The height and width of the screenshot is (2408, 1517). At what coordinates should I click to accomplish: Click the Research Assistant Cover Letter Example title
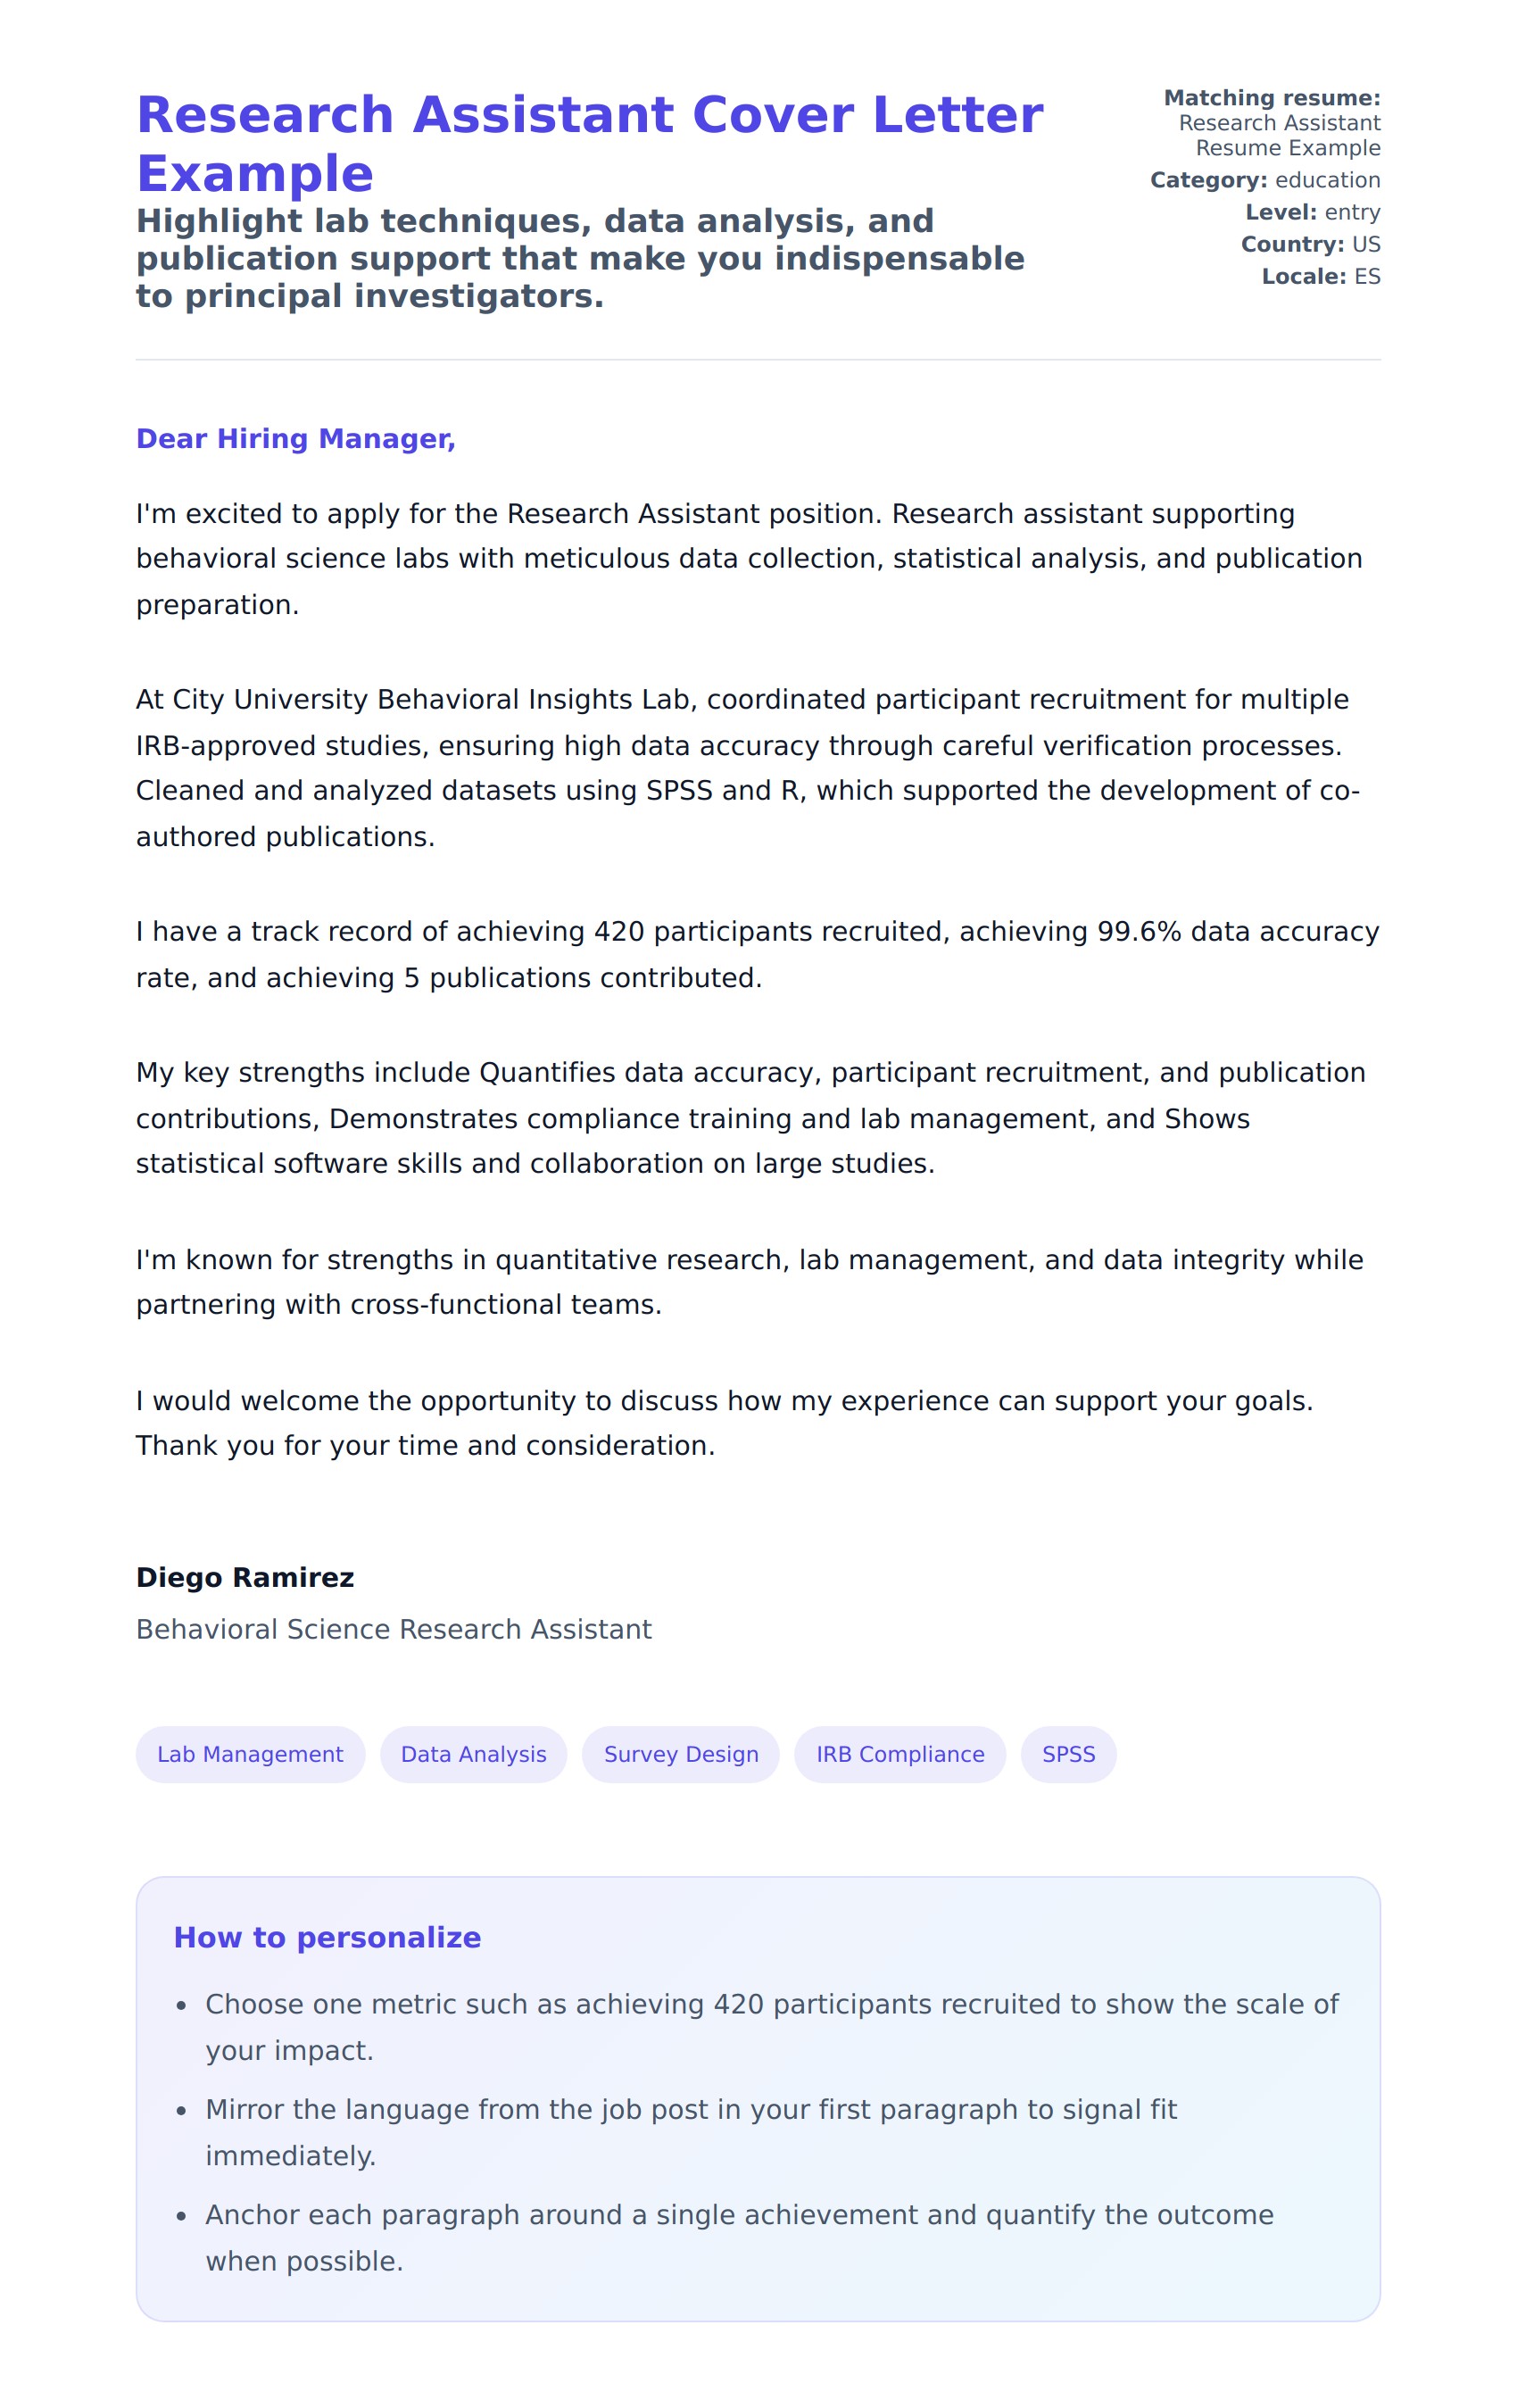pos(589,143)
